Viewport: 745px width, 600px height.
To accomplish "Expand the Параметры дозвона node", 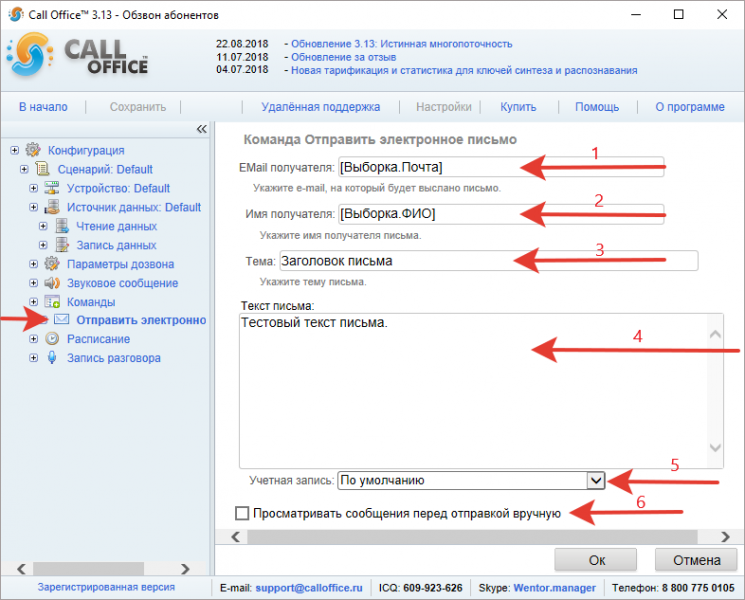I will (34, 264).
